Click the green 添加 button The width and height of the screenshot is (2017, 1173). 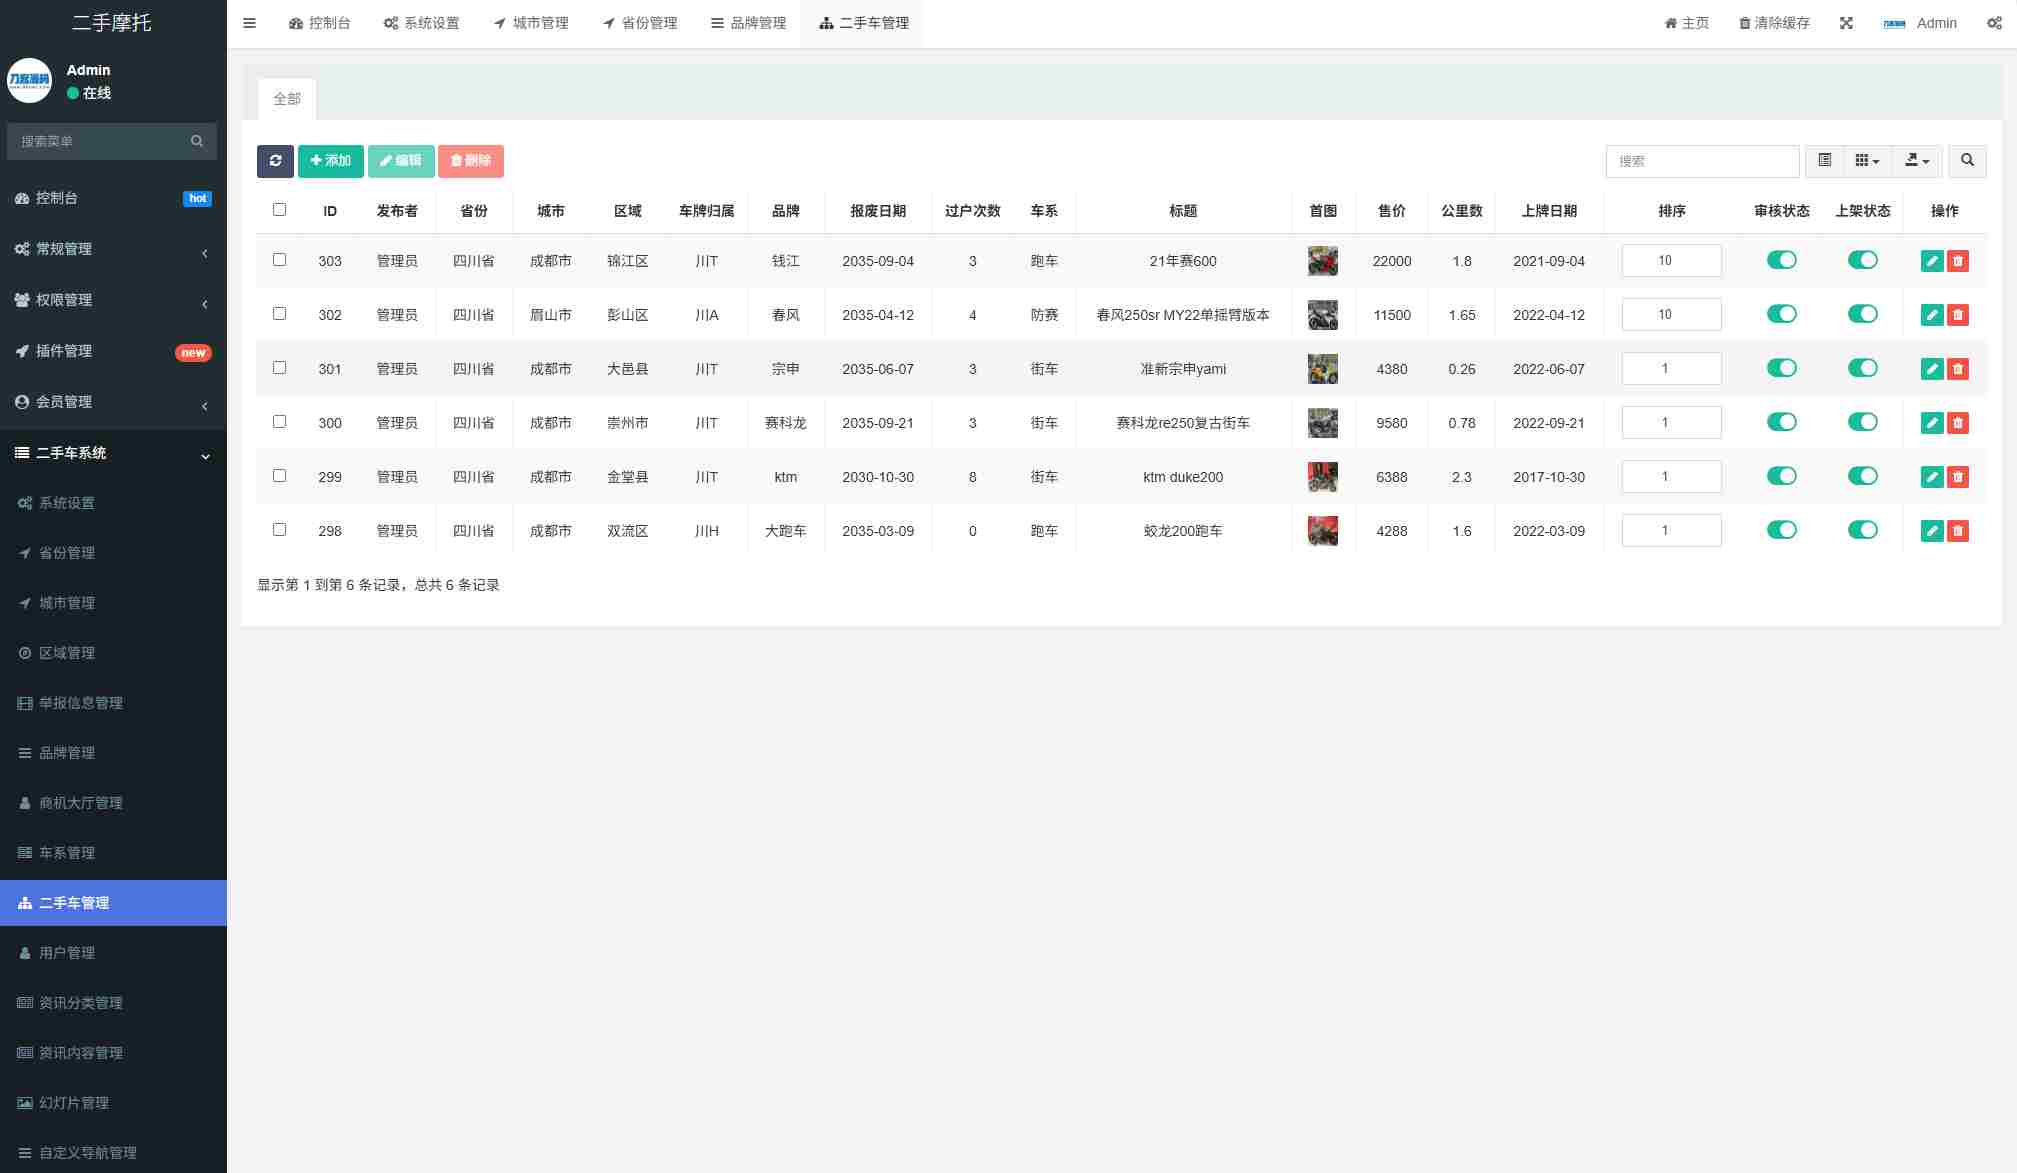(x=330, y=161)
